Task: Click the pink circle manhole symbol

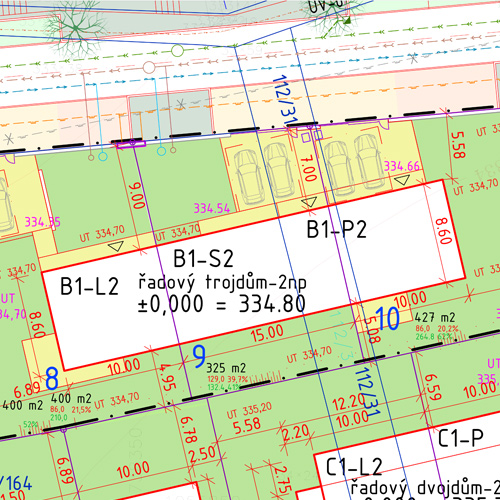Action: (x=149, y=68)
